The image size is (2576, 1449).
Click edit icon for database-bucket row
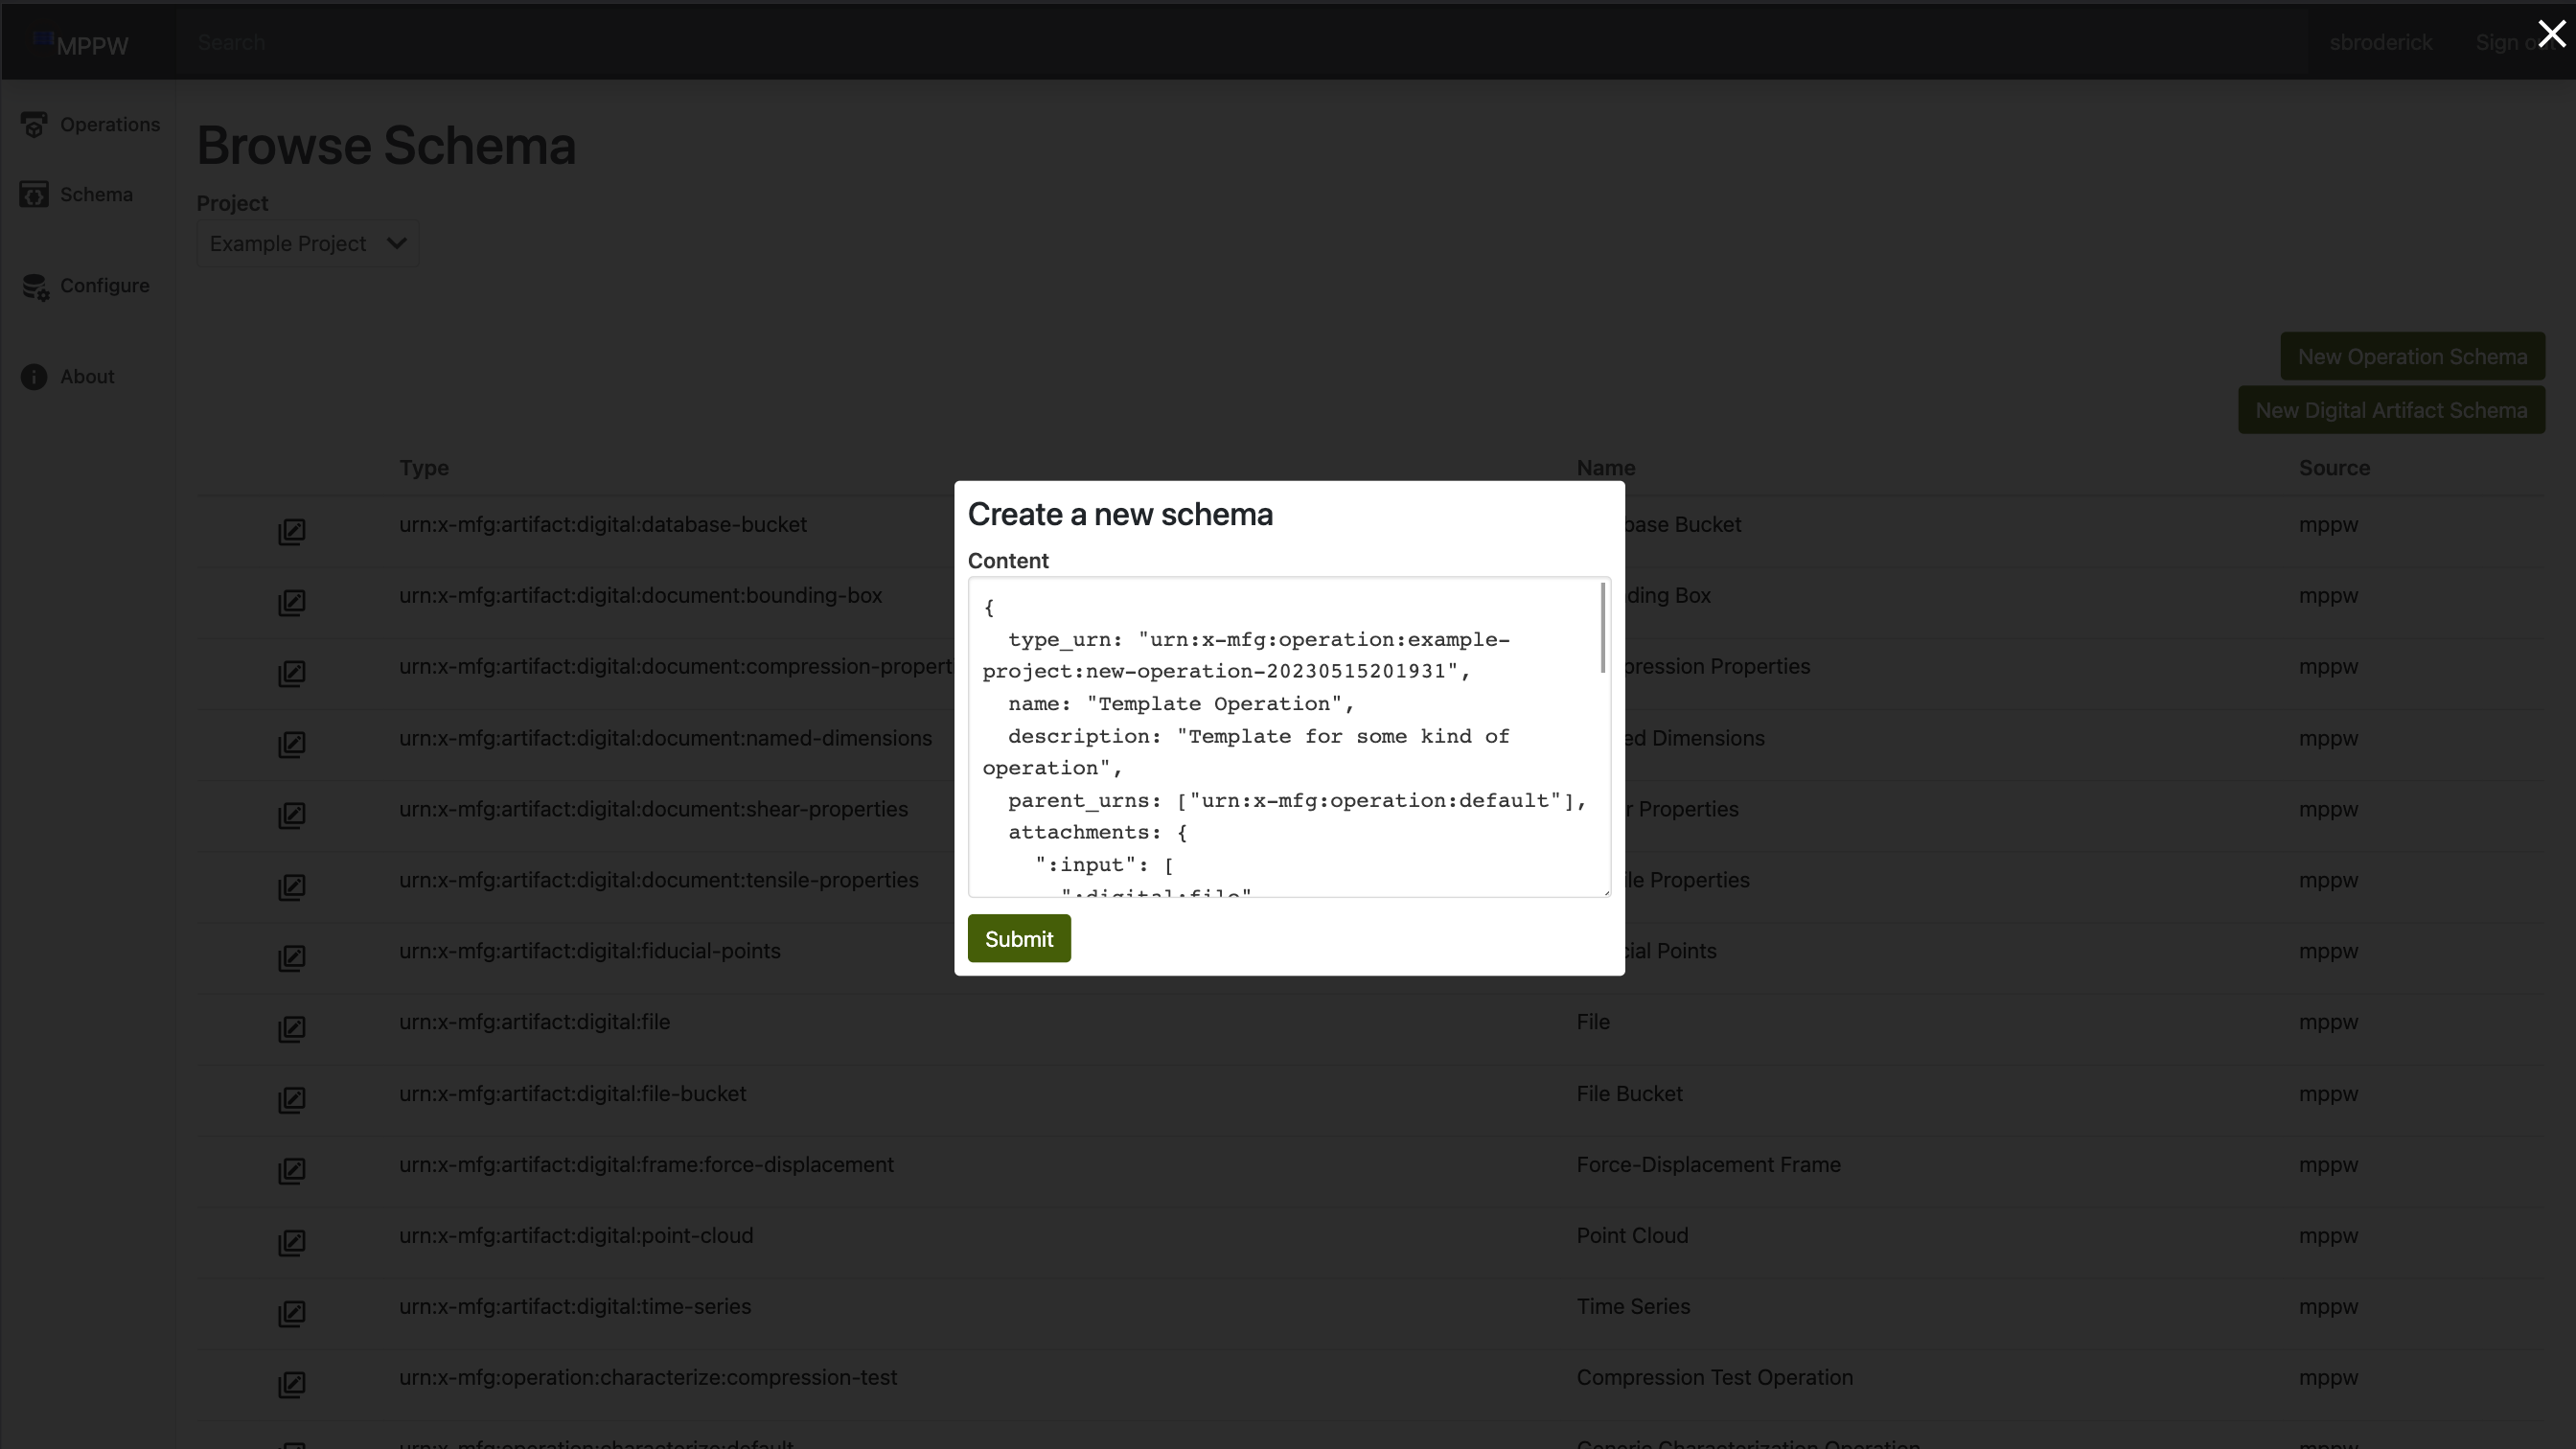pyautogui.click(x=291, y=531)
